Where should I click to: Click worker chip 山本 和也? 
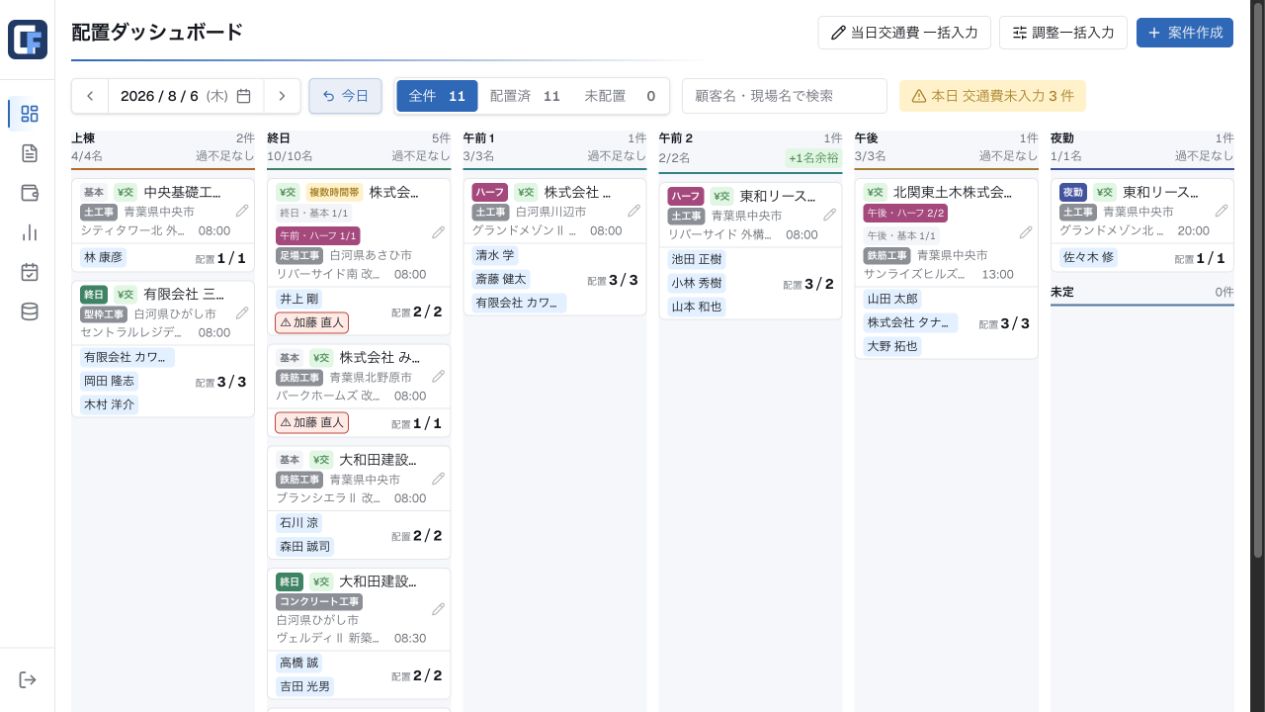[696, 307]
